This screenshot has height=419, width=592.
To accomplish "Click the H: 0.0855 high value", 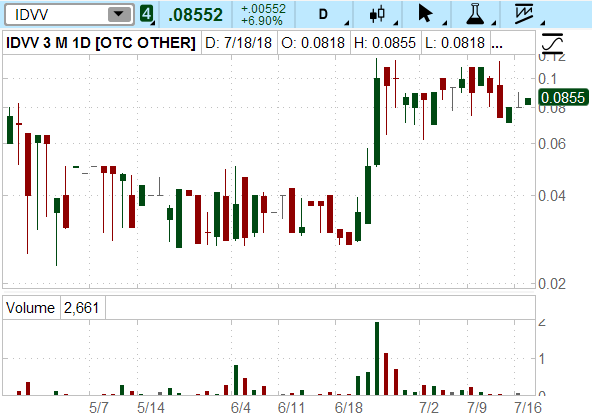I will pyautogui.click(x=385, y=43).
